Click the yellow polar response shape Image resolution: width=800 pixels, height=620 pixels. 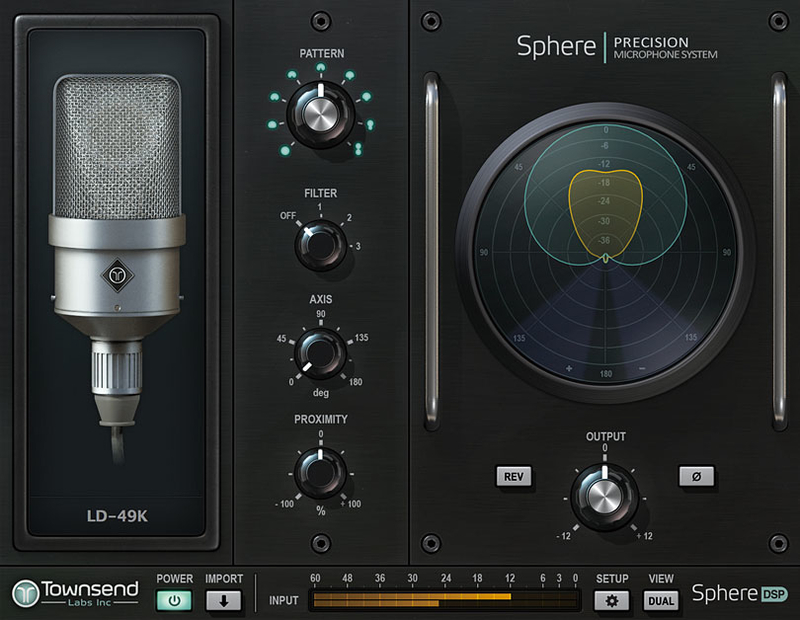point(605,214)
